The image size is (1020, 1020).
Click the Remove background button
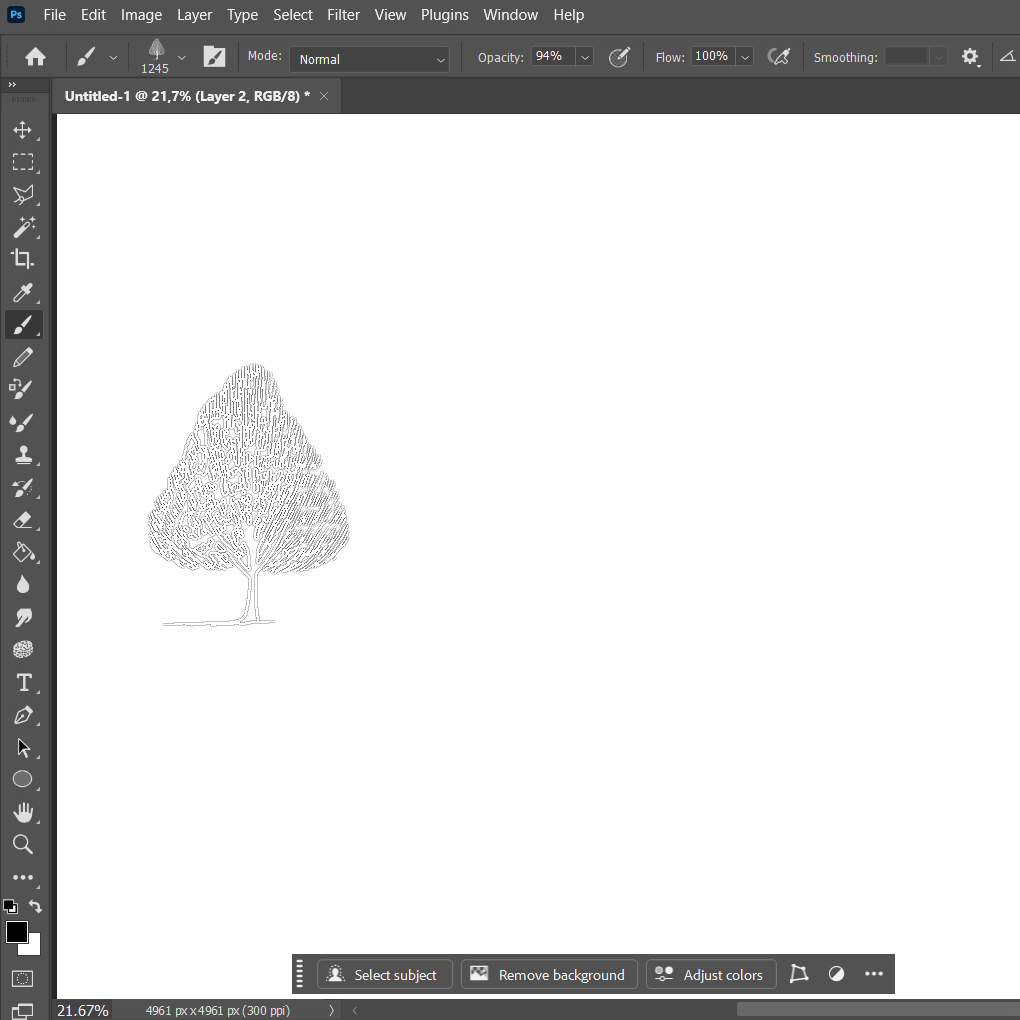[548, 974]
